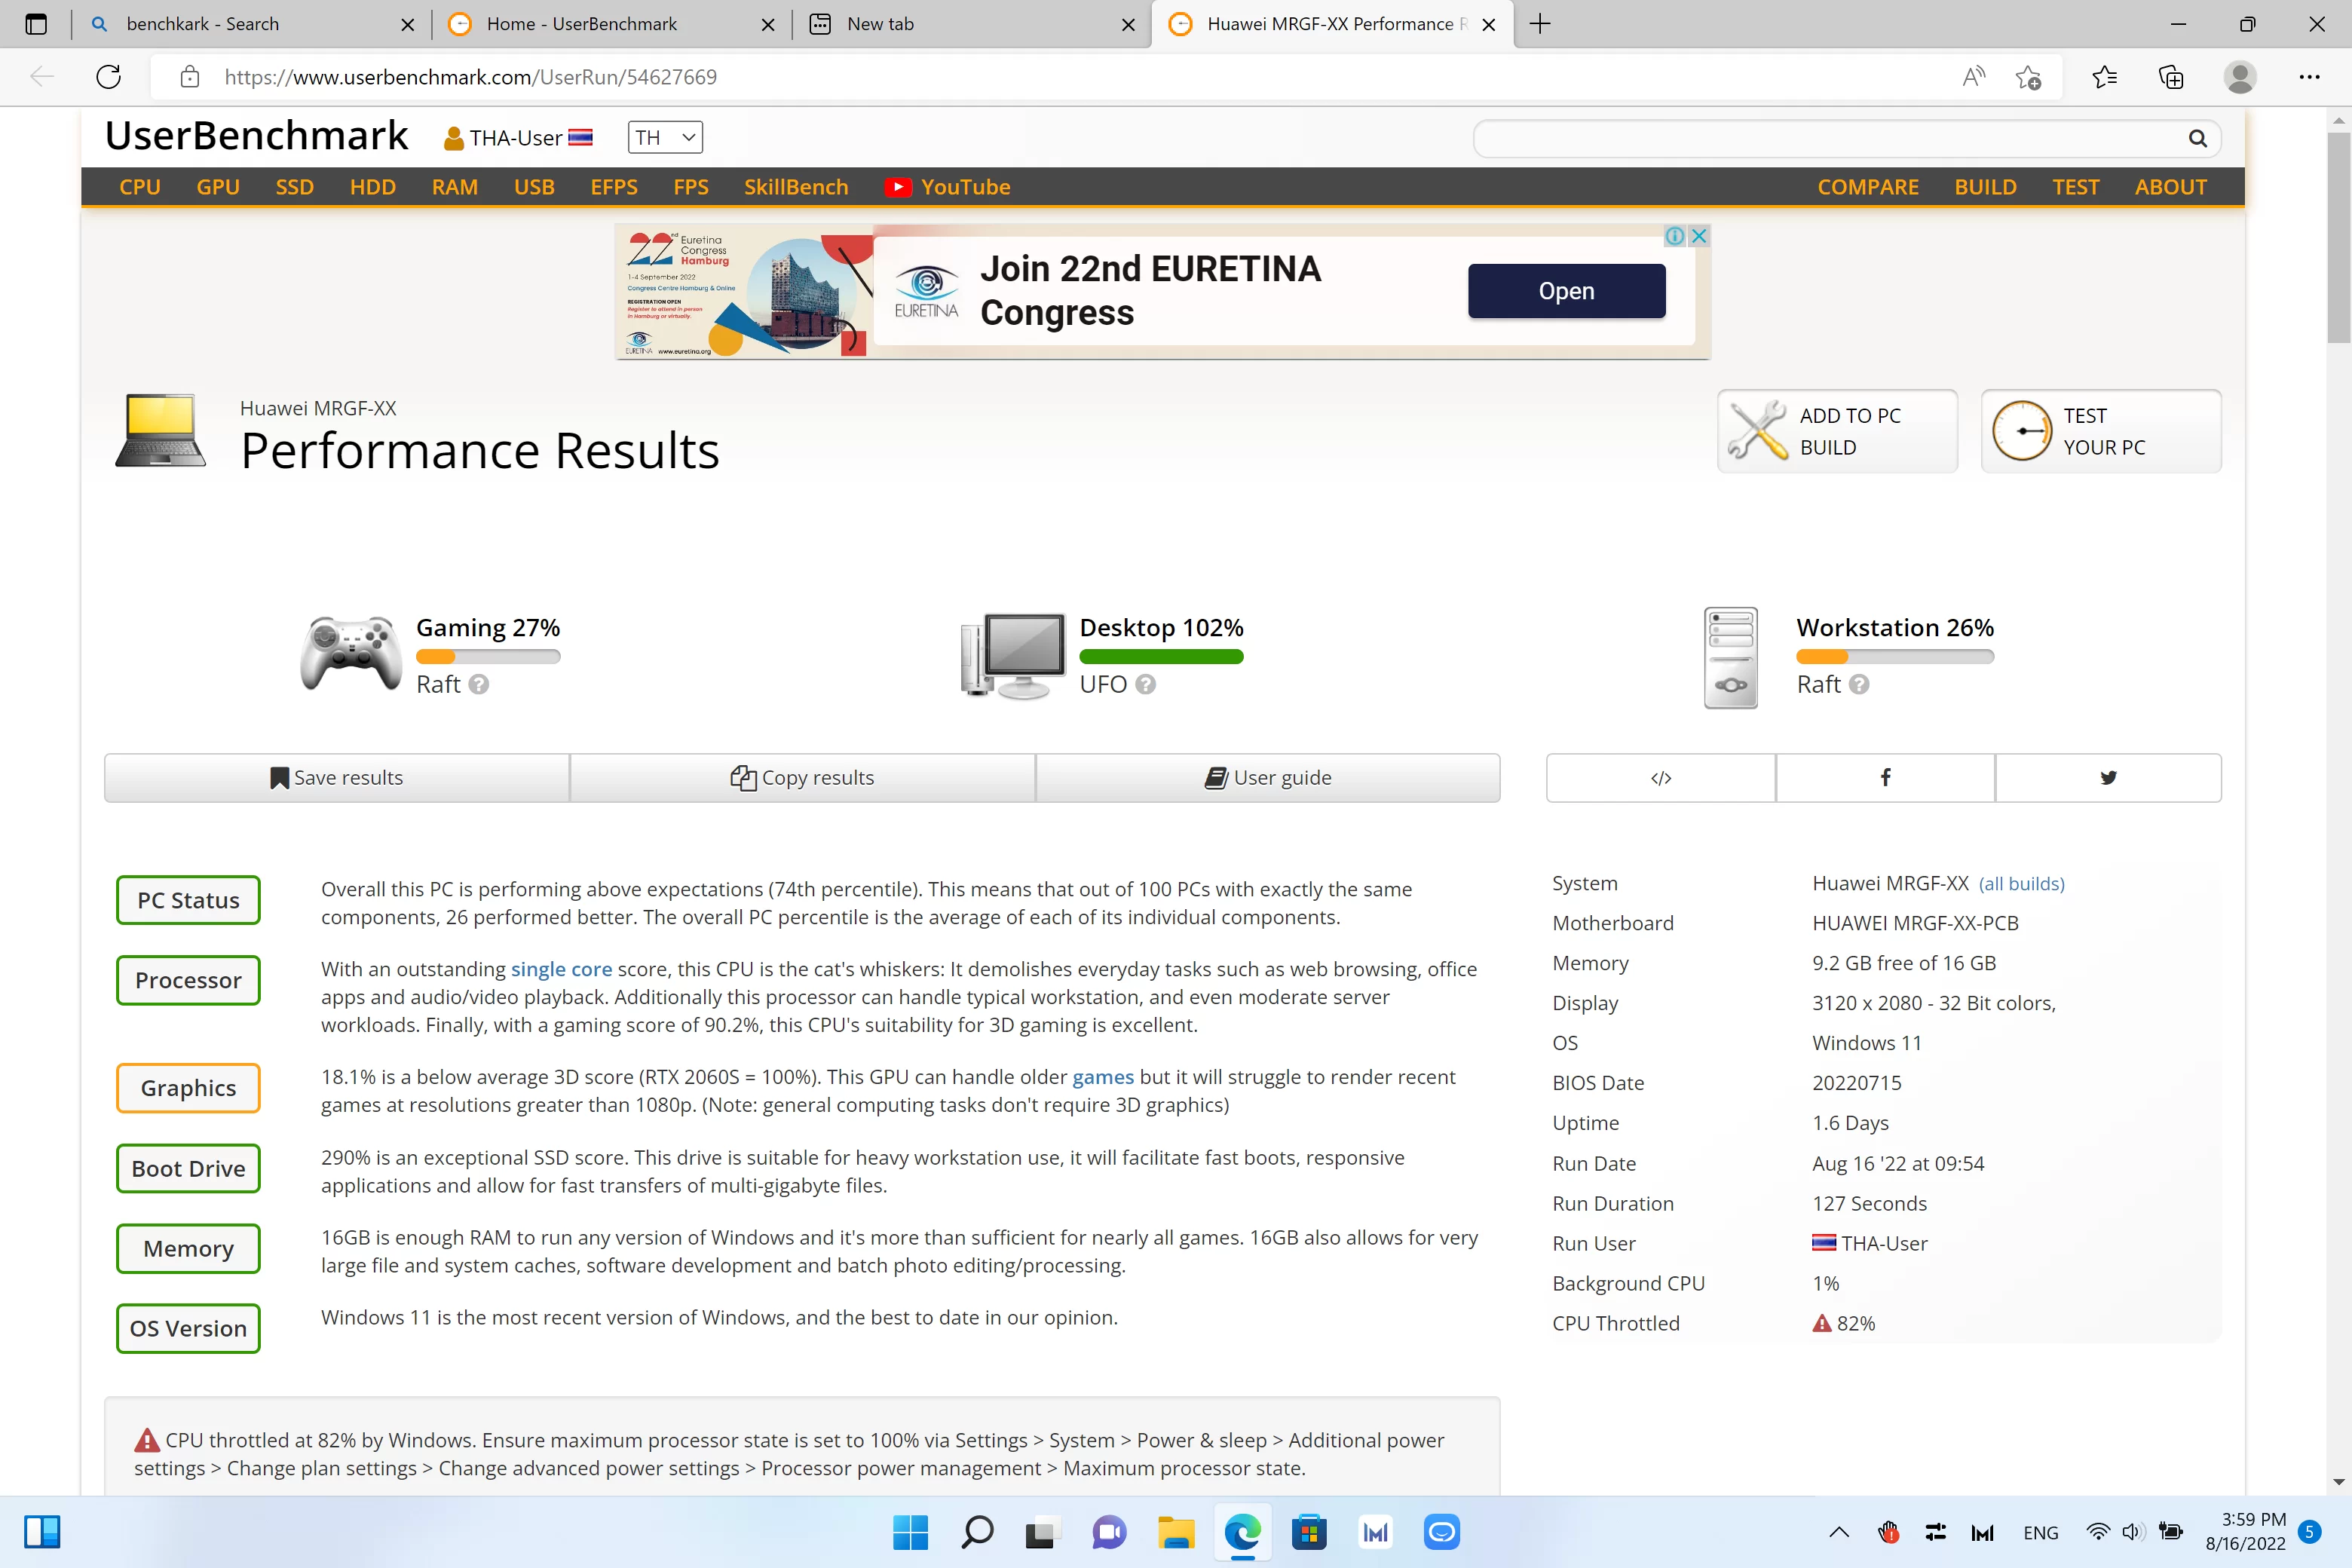Click the Memory button
Screen dimensions: 2352x1568
click(188, 1248)
